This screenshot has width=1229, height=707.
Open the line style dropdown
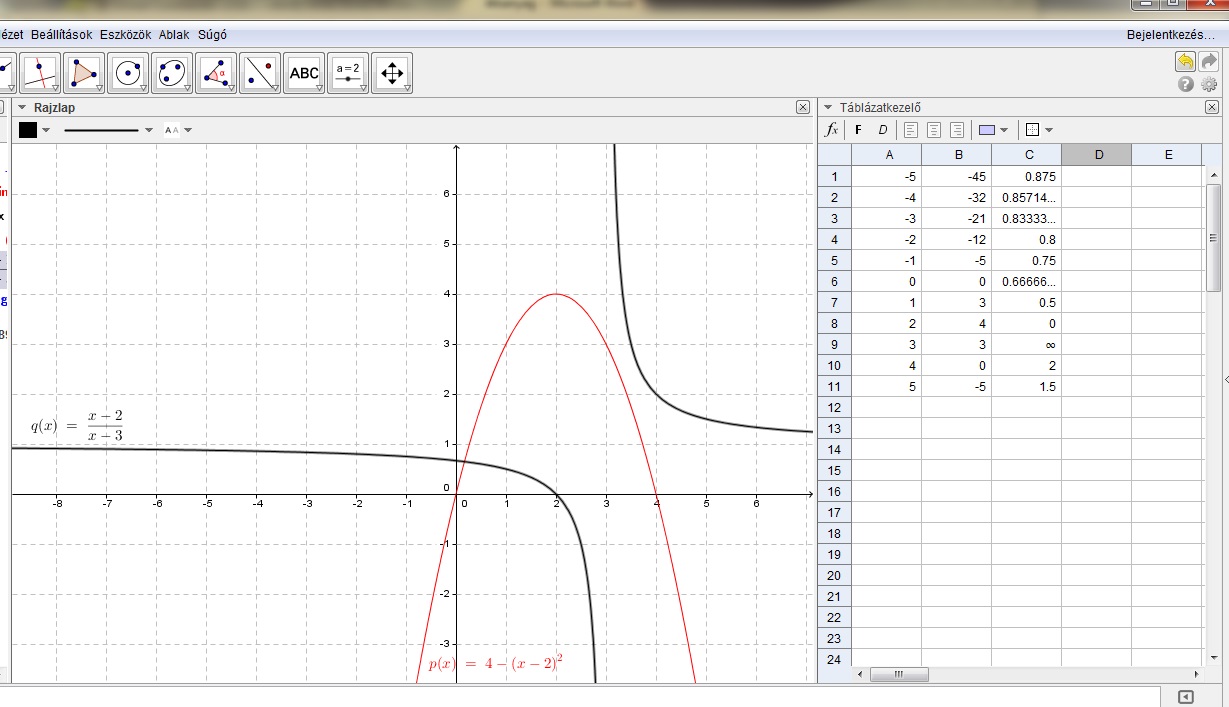149,130
